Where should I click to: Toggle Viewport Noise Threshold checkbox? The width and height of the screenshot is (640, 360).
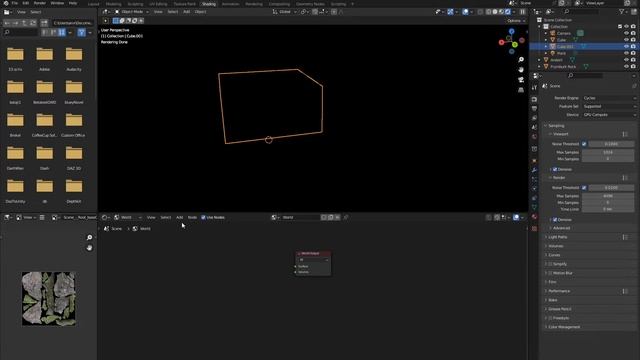(584, 144)
